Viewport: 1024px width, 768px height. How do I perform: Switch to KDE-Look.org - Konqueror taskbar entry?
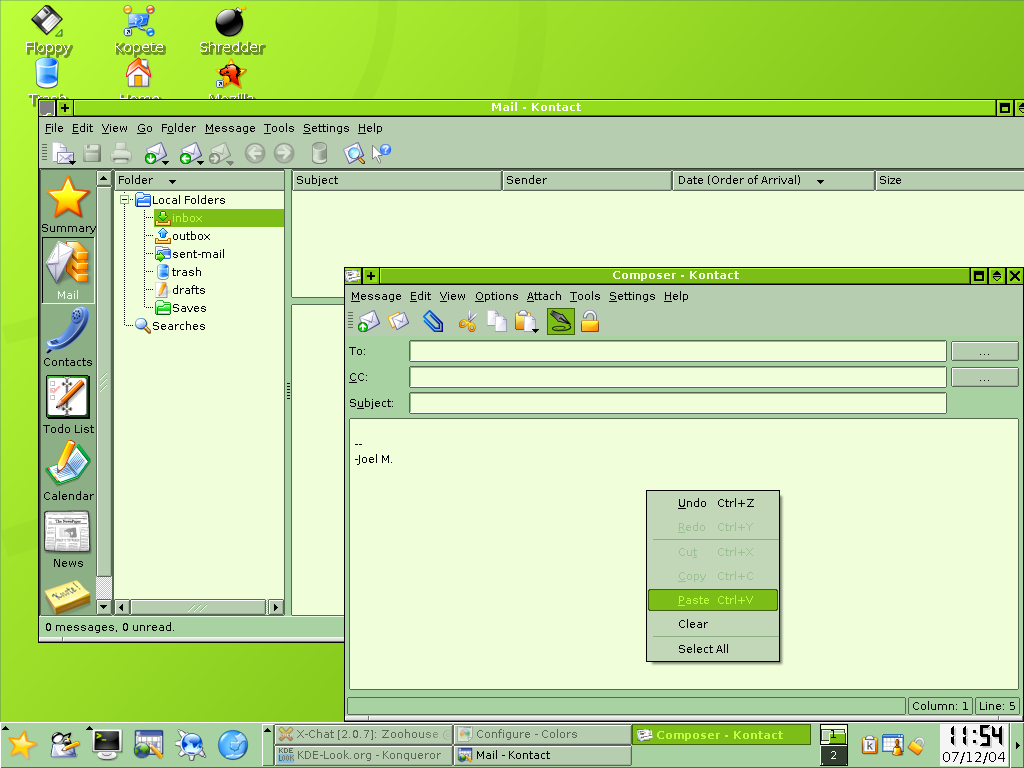point(363,755)
